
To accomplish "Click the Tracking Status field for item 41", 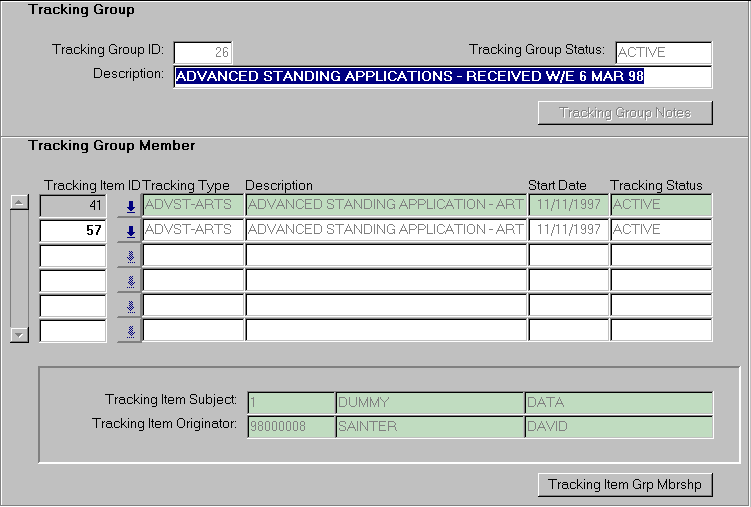I will (x=660, y=205).
